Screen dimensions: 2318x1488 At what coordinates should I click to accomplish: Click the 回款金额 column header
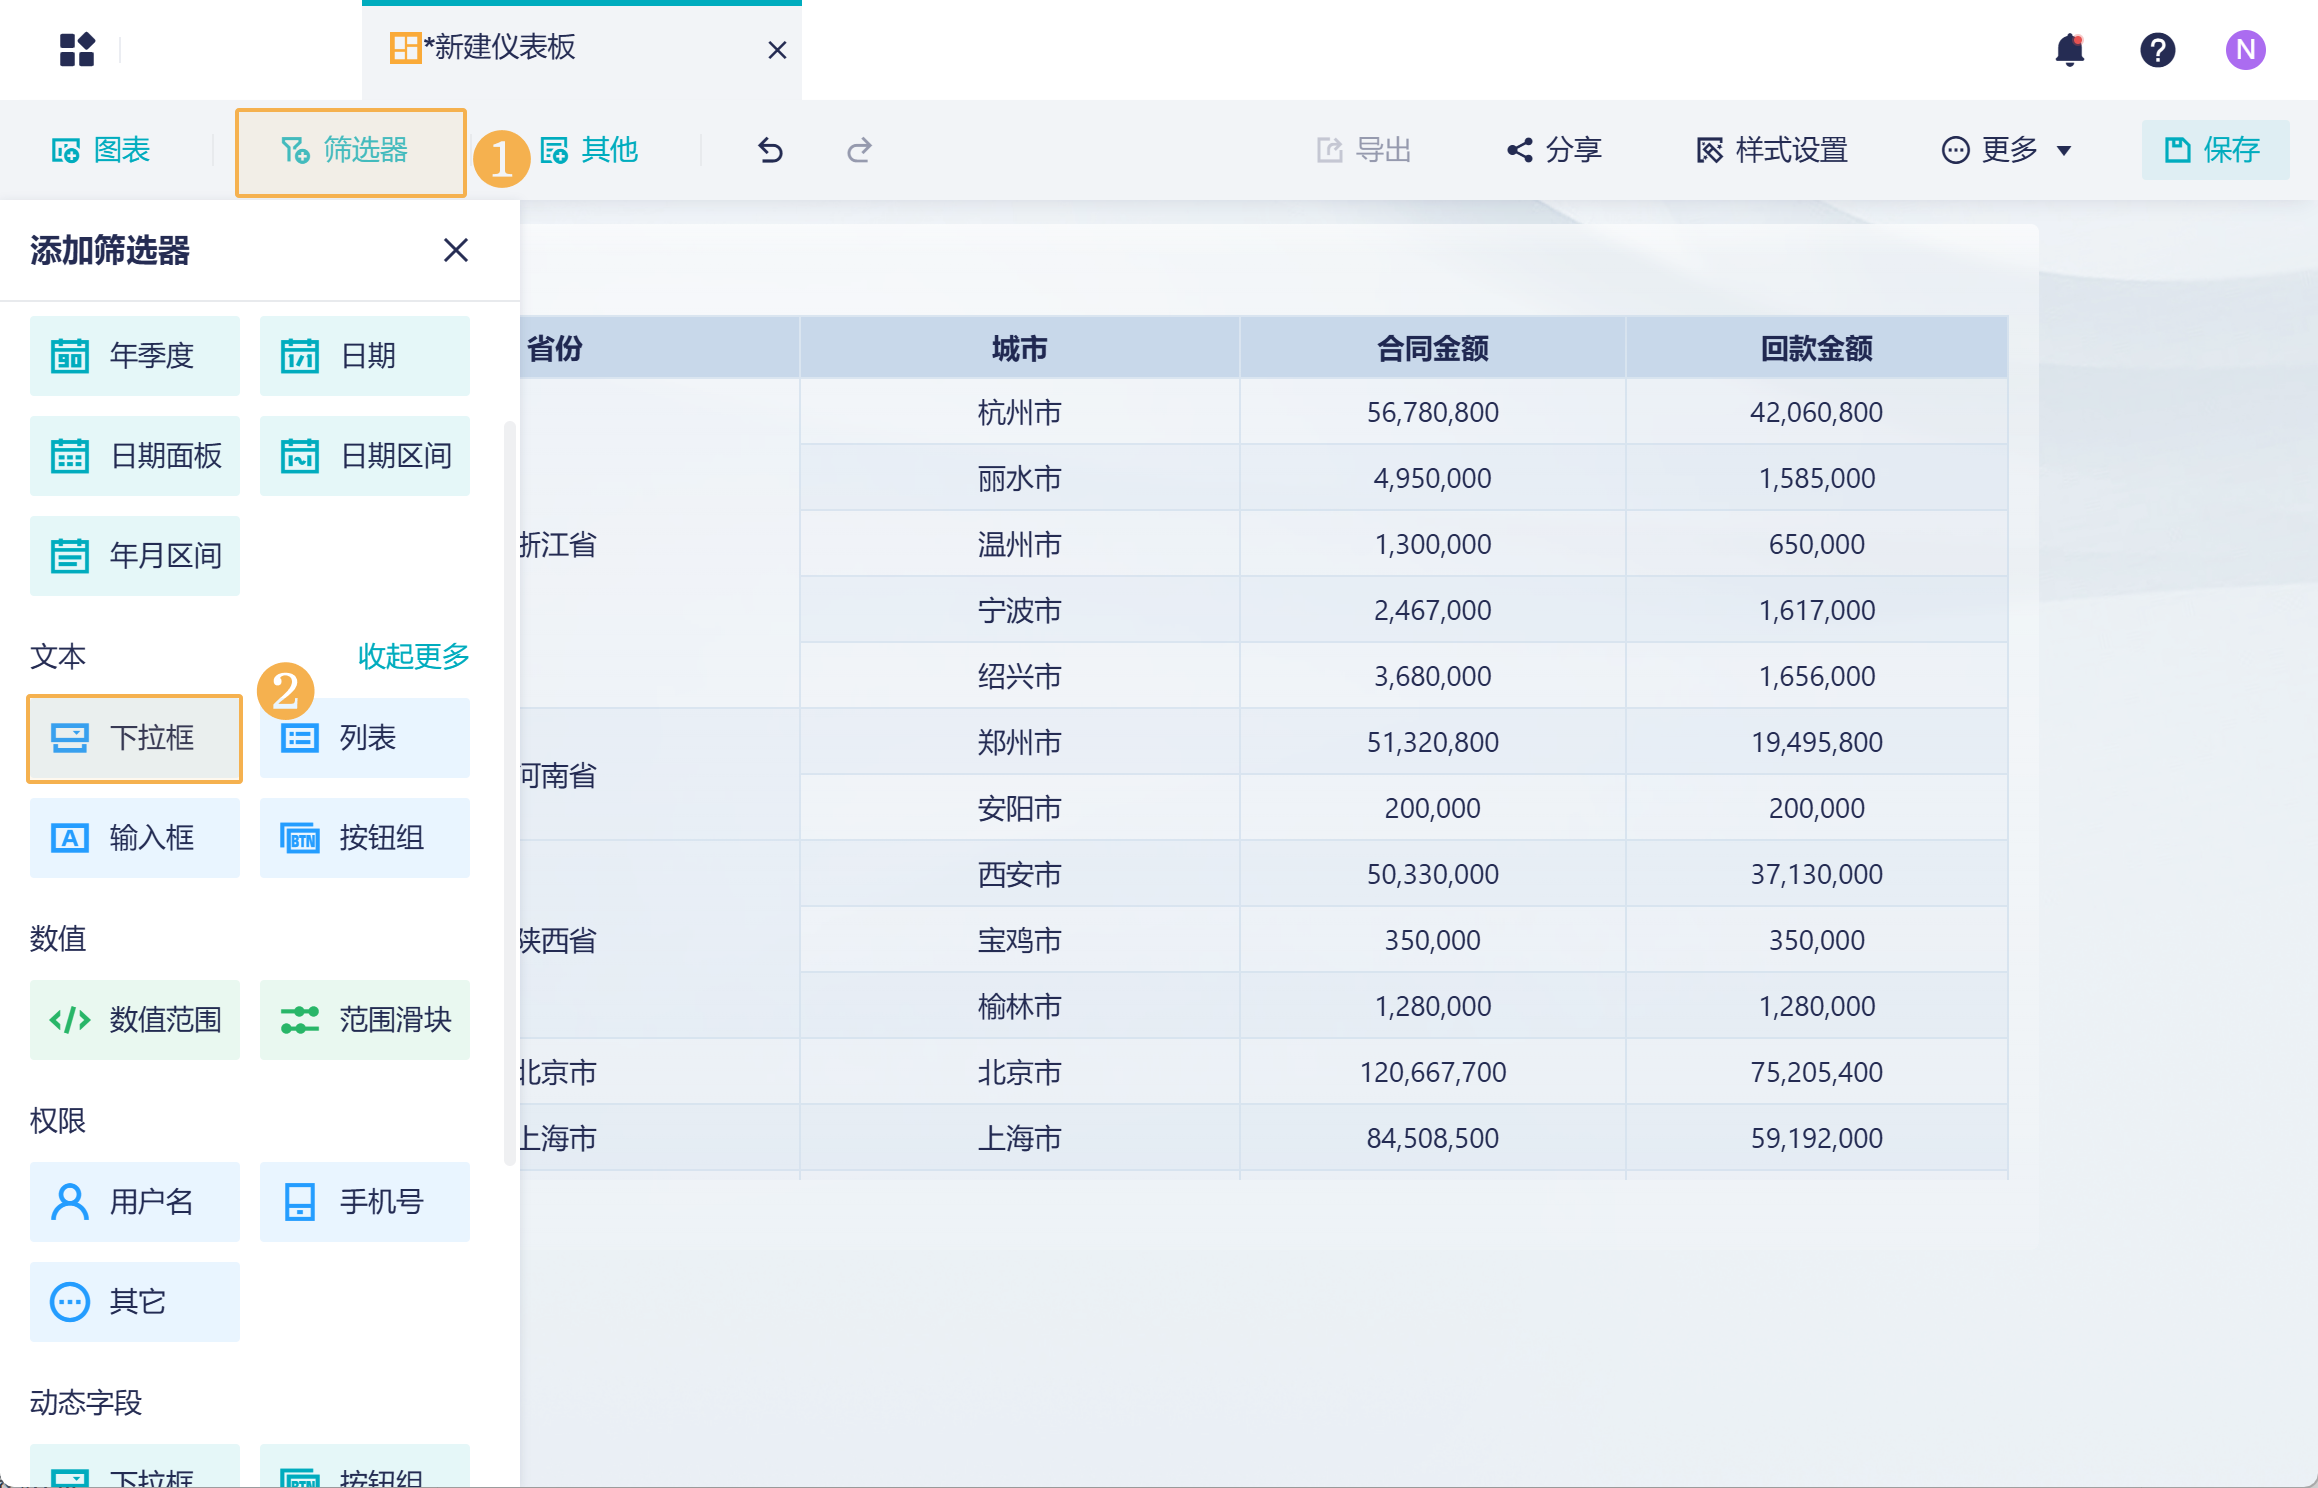point(1816,348)
